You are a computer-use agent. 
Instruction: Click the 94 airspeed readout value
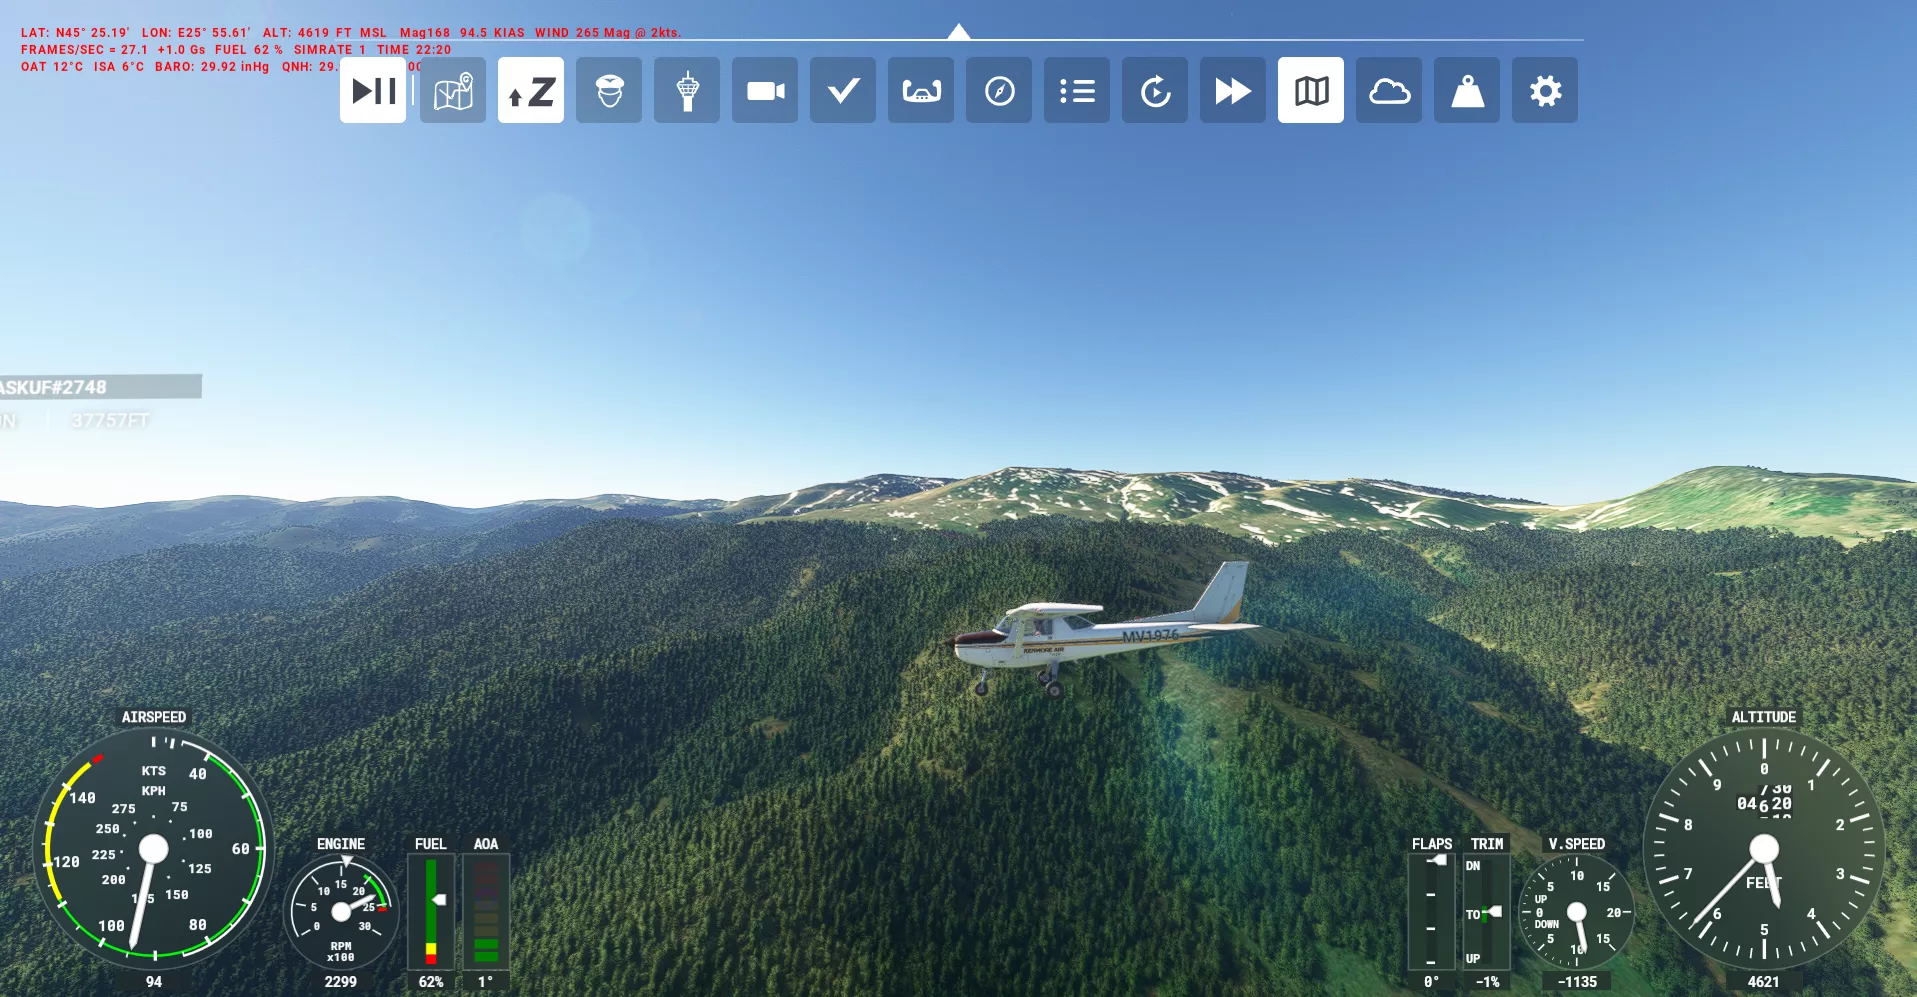pyautogui.click(x=154, y=982)
